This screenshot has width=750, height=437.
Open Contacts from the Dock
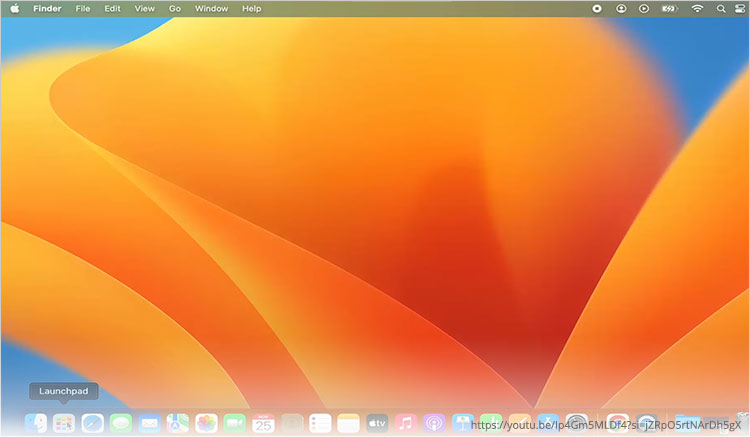click(x=292, y=423)
